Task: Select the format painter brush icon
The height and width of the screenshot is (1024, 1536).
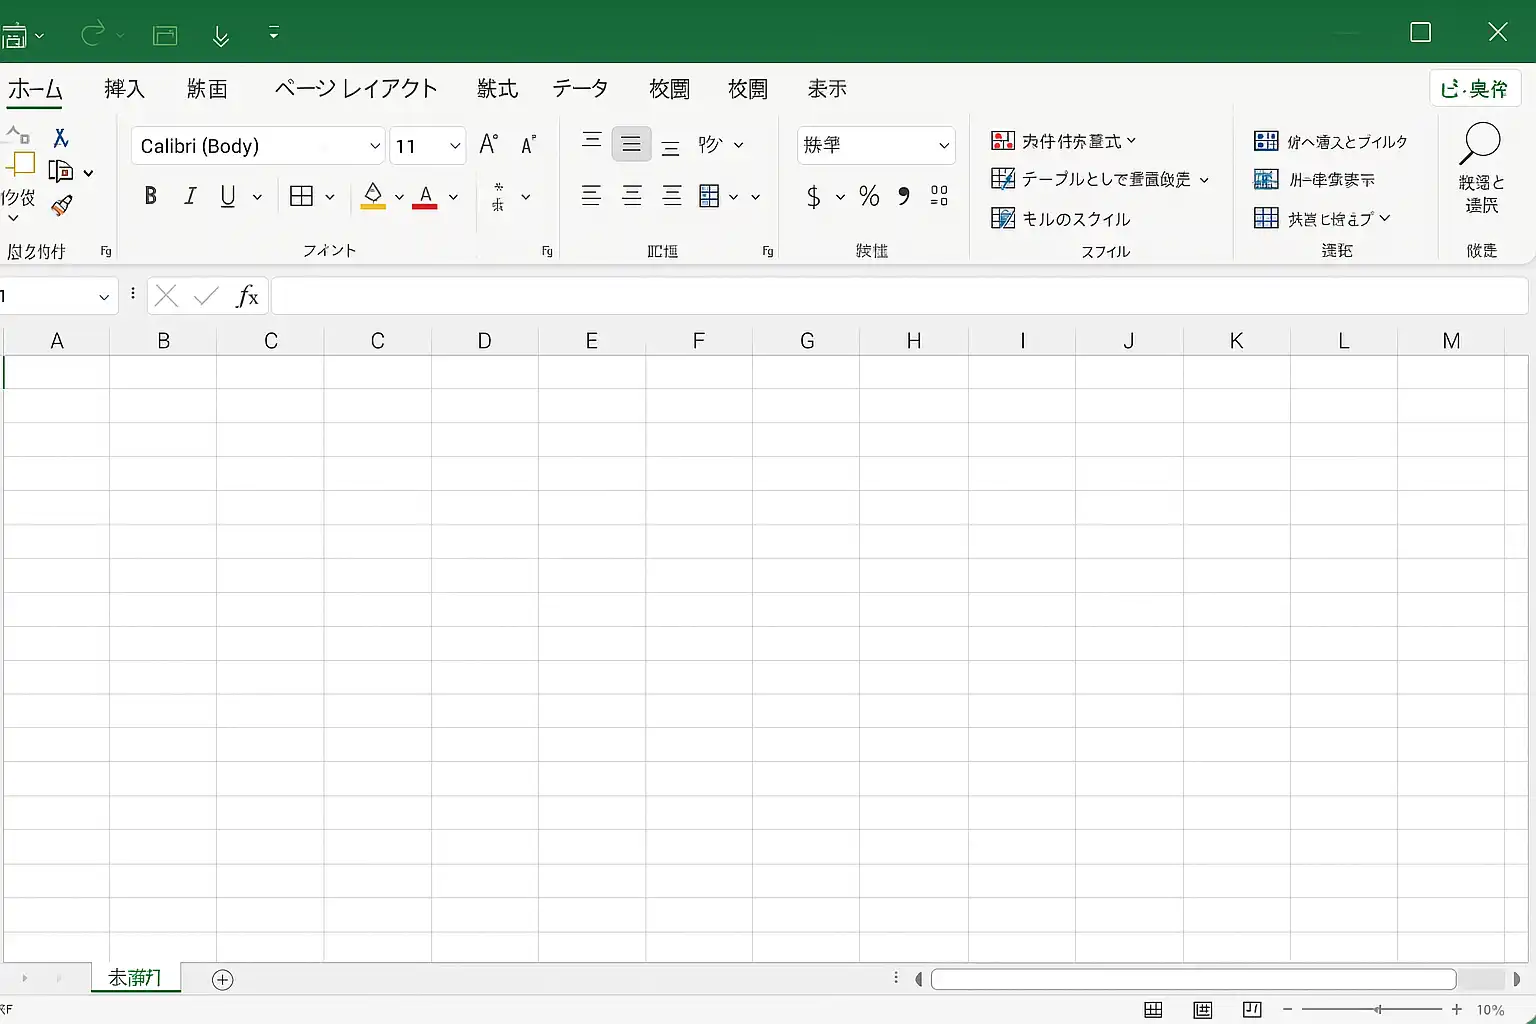Action: click(62, 206)
